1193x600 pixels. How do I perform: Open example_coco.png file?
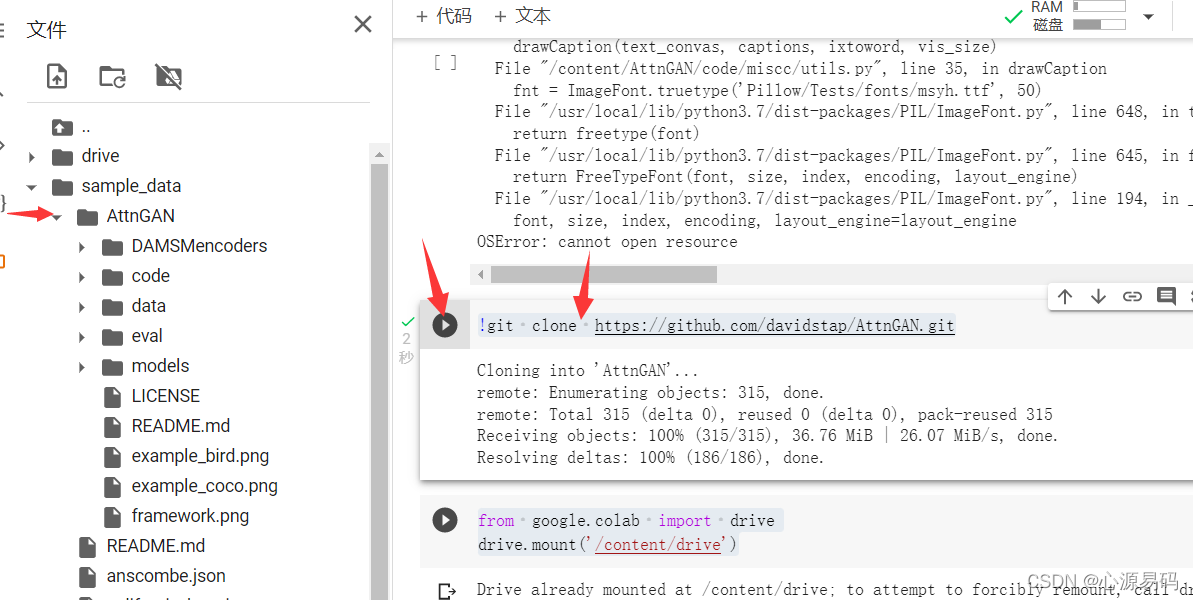[205, 486]
